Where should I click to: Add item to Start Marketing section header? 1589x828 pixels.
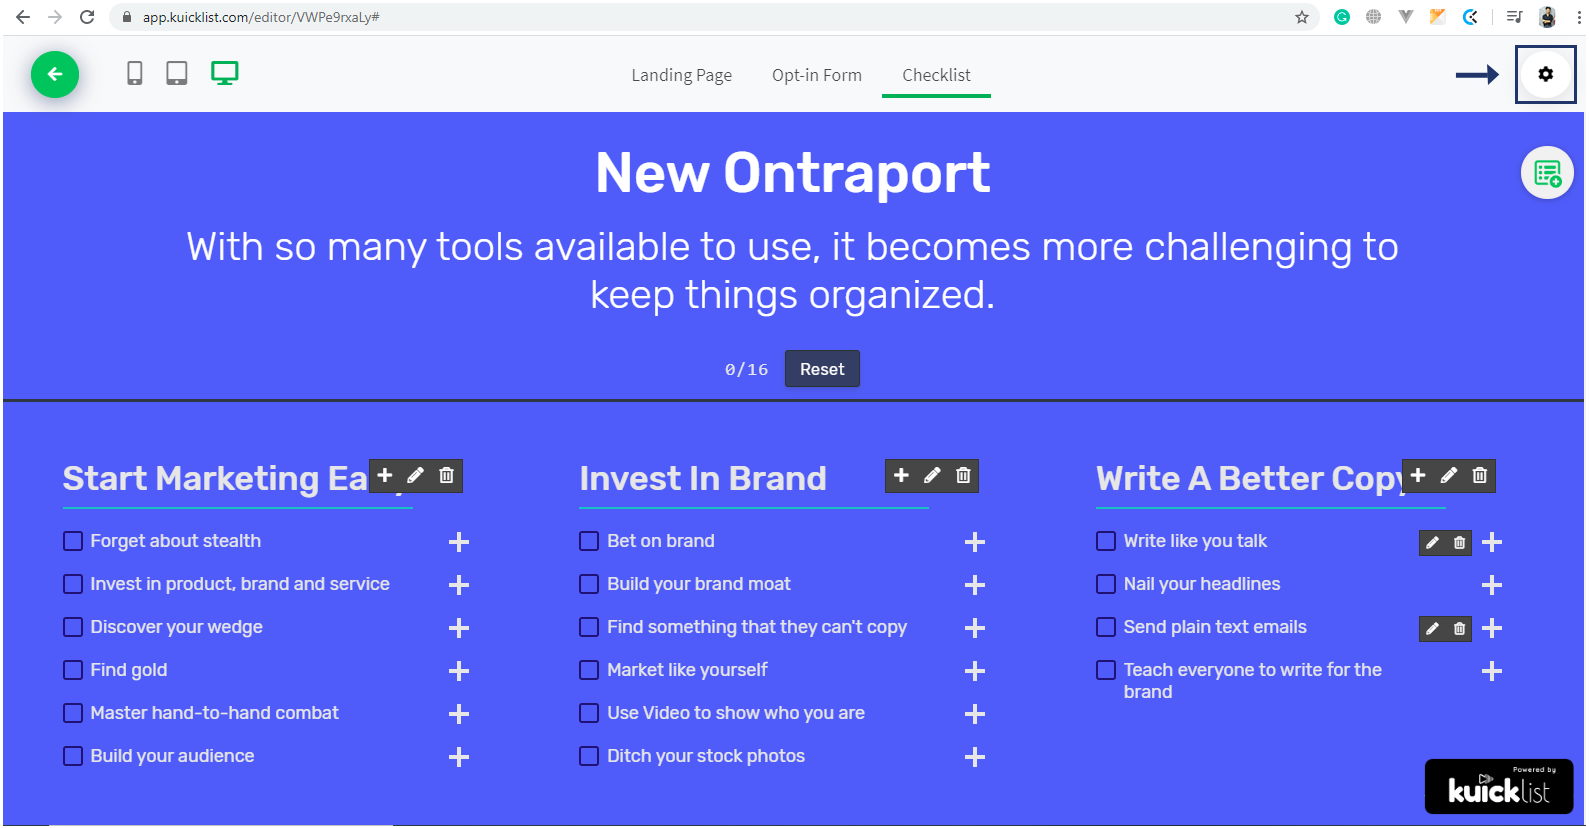[385, 476]
